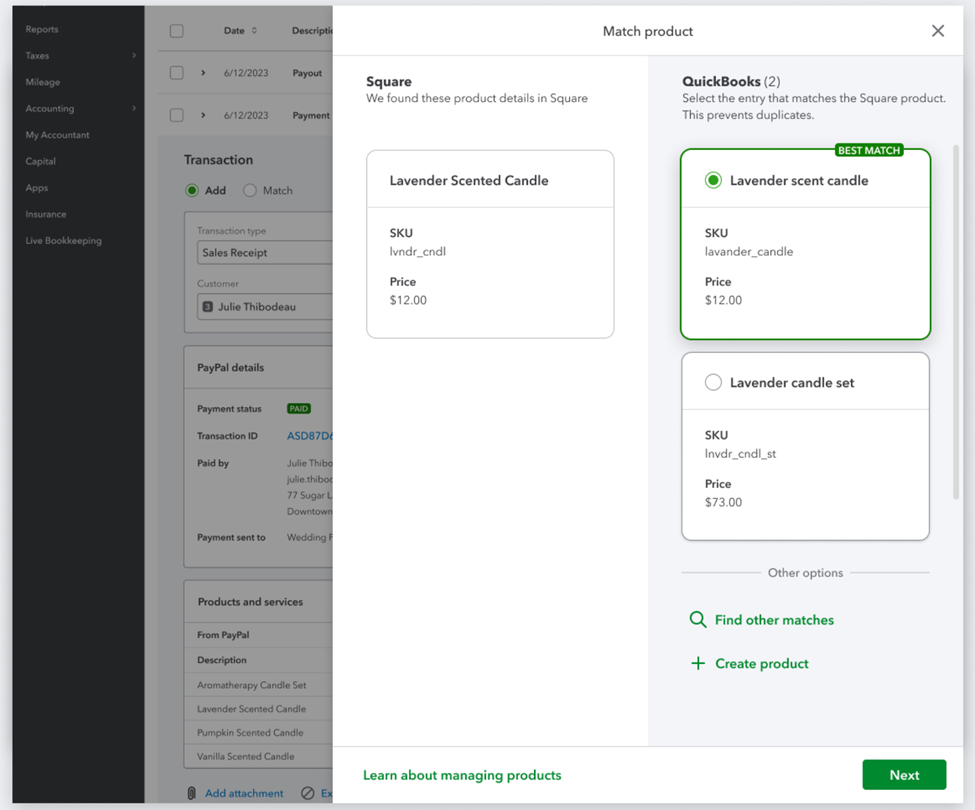This screenshot has height=810, width=975.
Task: Tick the checkbox for the Payout row
Action: (177, 73)
